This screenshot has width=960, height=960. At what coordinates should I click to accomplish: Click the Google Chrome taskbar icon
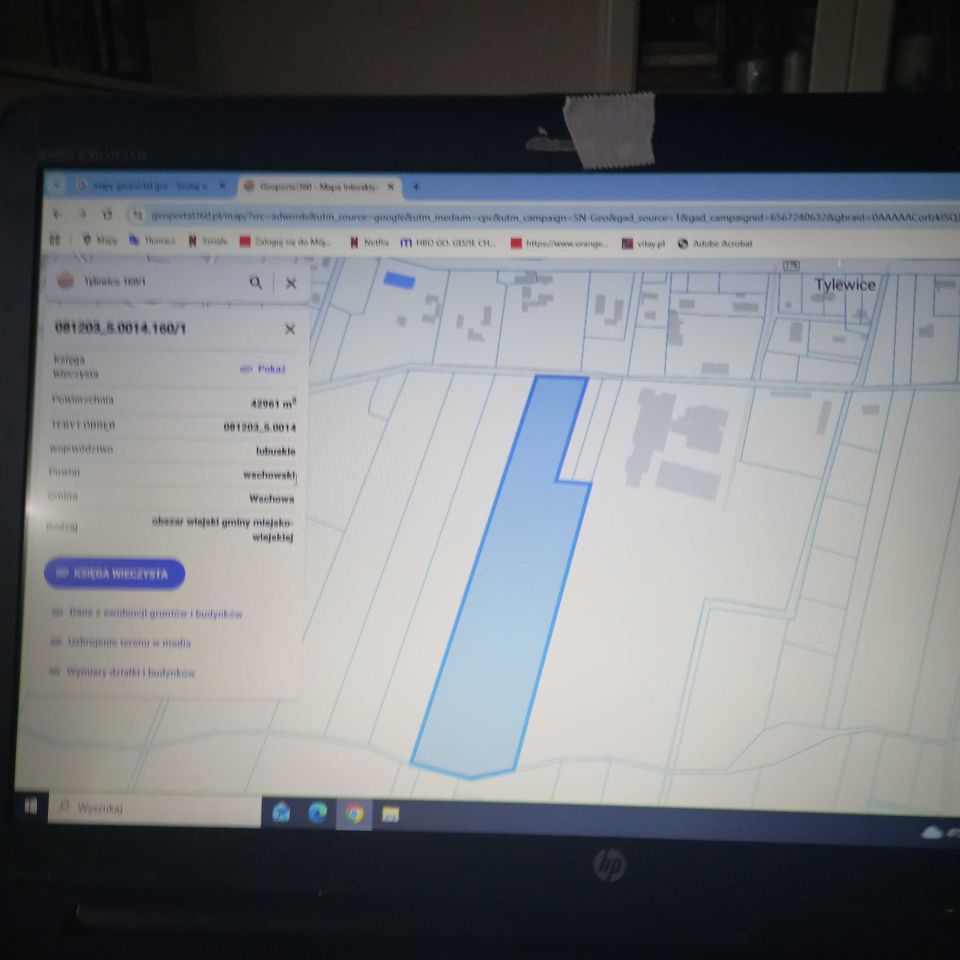click(x=354, y=814)
